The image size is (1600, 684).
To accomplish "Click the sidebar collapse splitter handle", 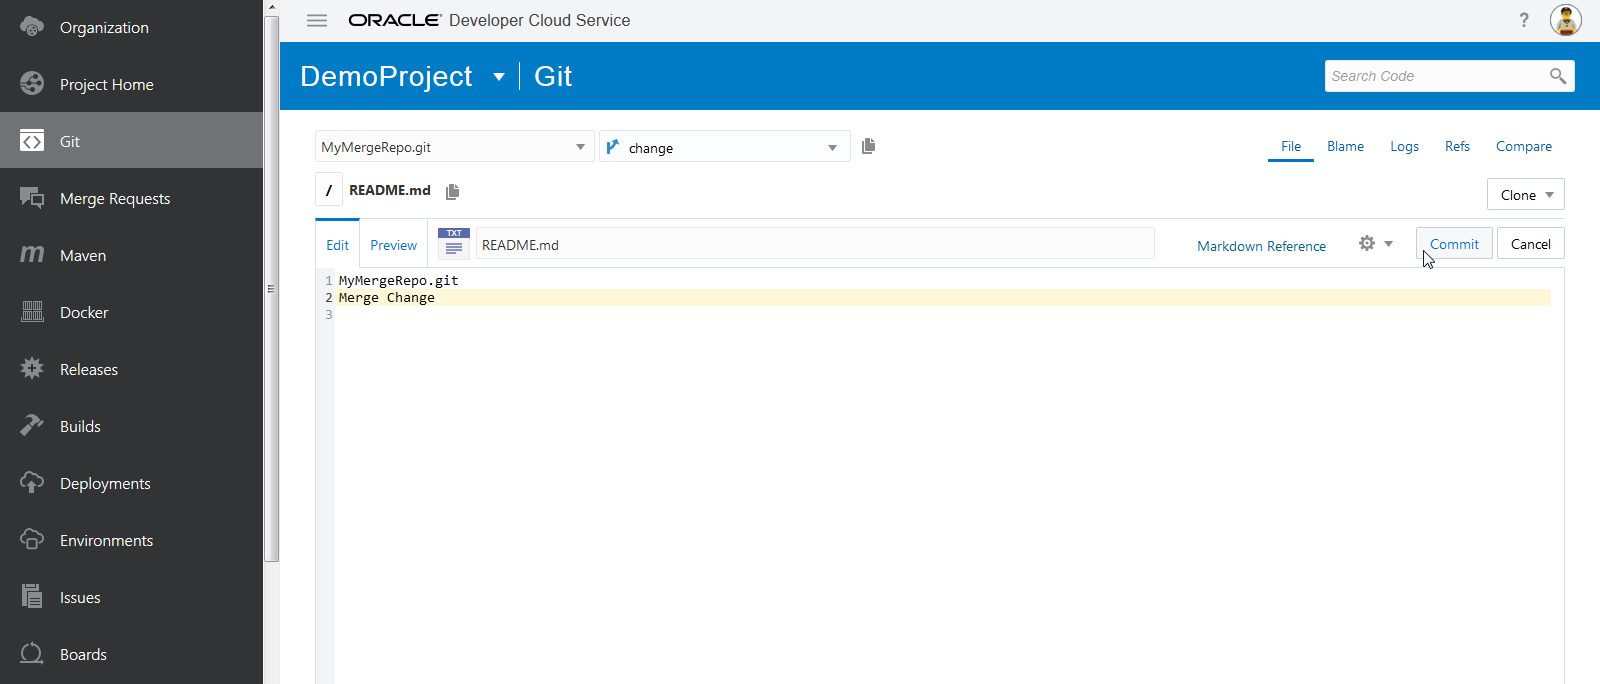I will tap(270, 289).
